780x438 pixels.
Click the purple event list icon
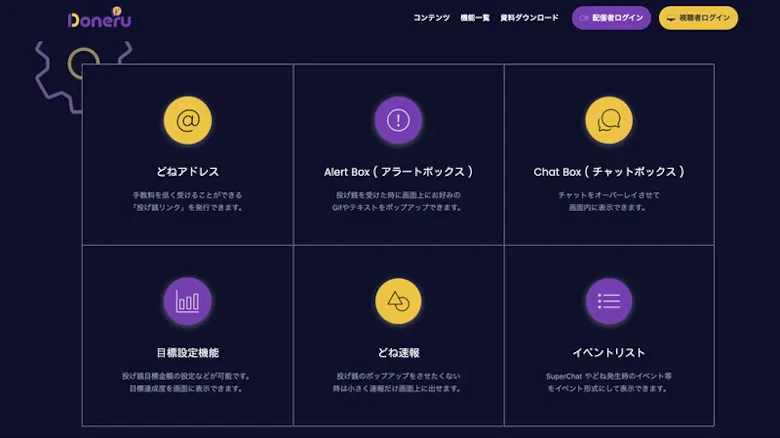609,301
